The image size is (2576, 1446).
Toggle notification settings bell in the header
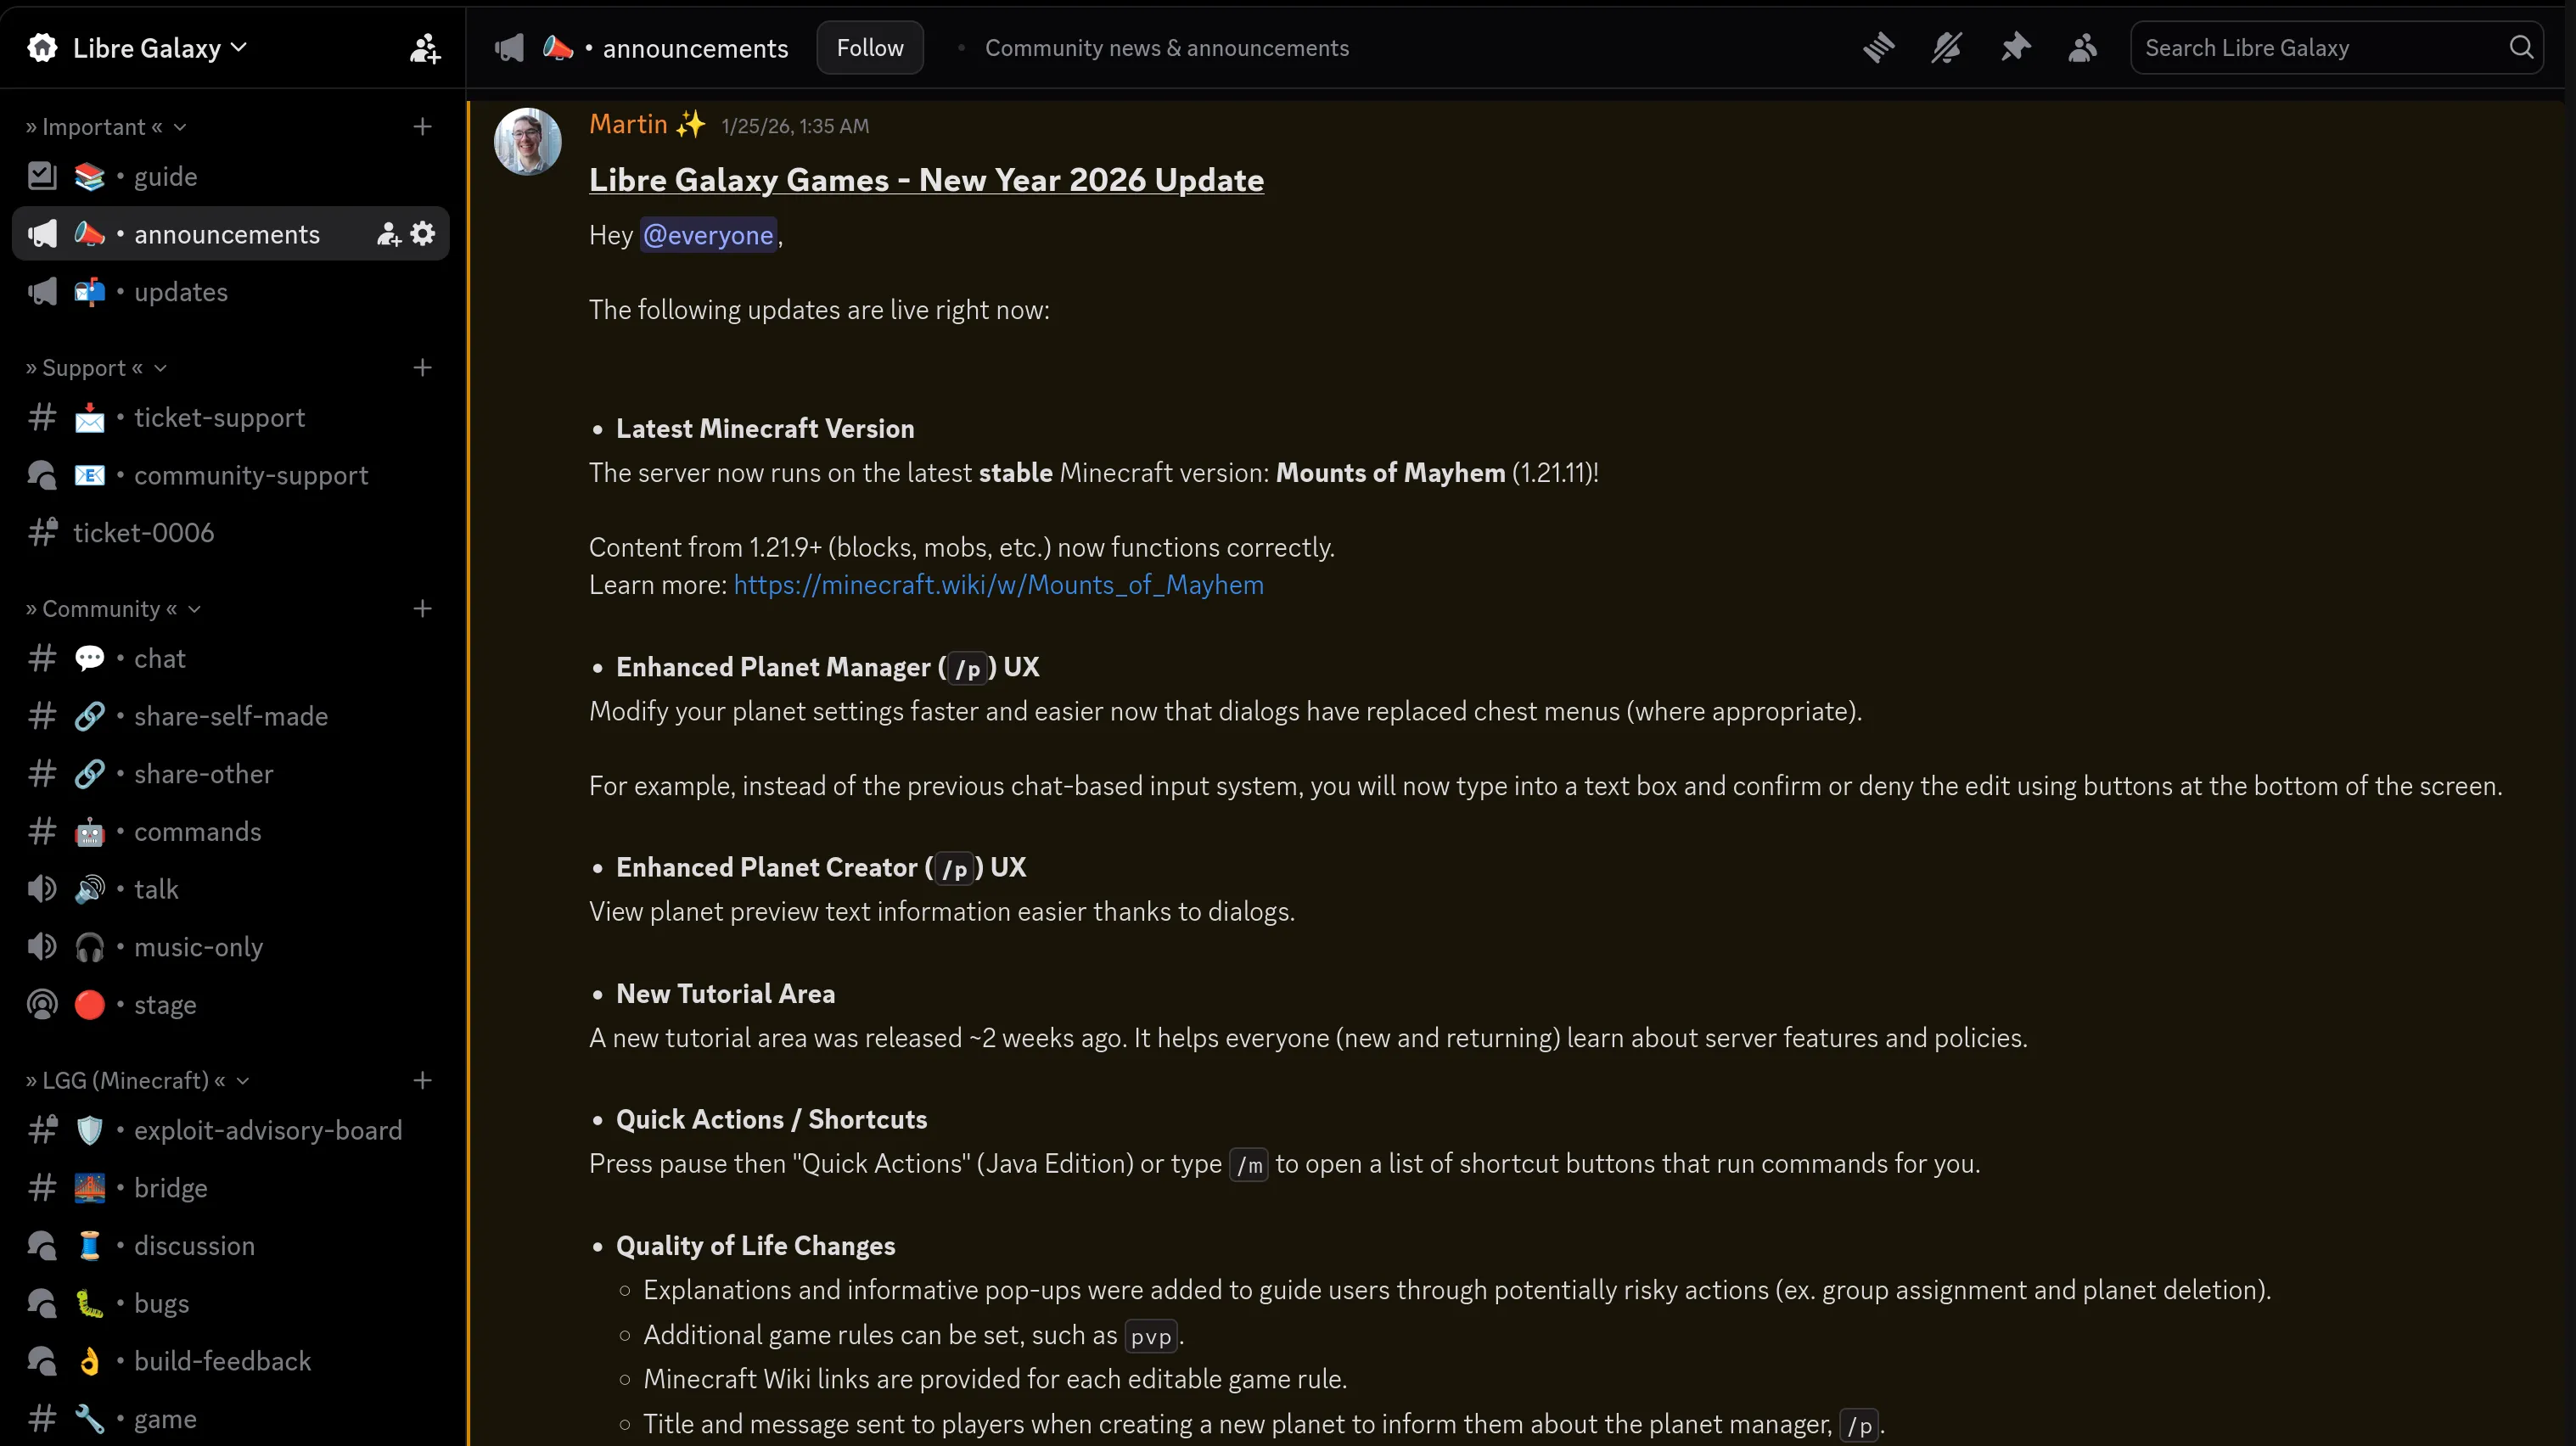point(1946,48)
